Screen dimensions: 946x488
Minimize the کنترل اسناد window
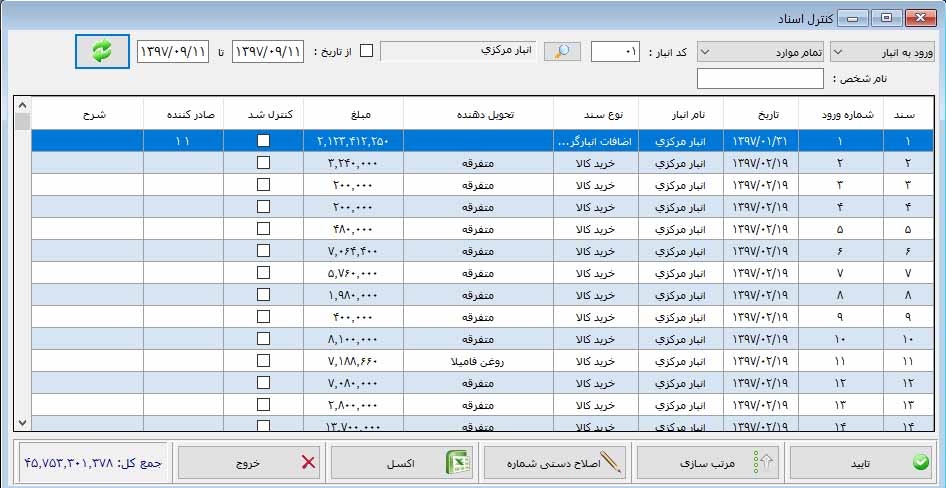(852, 19)
